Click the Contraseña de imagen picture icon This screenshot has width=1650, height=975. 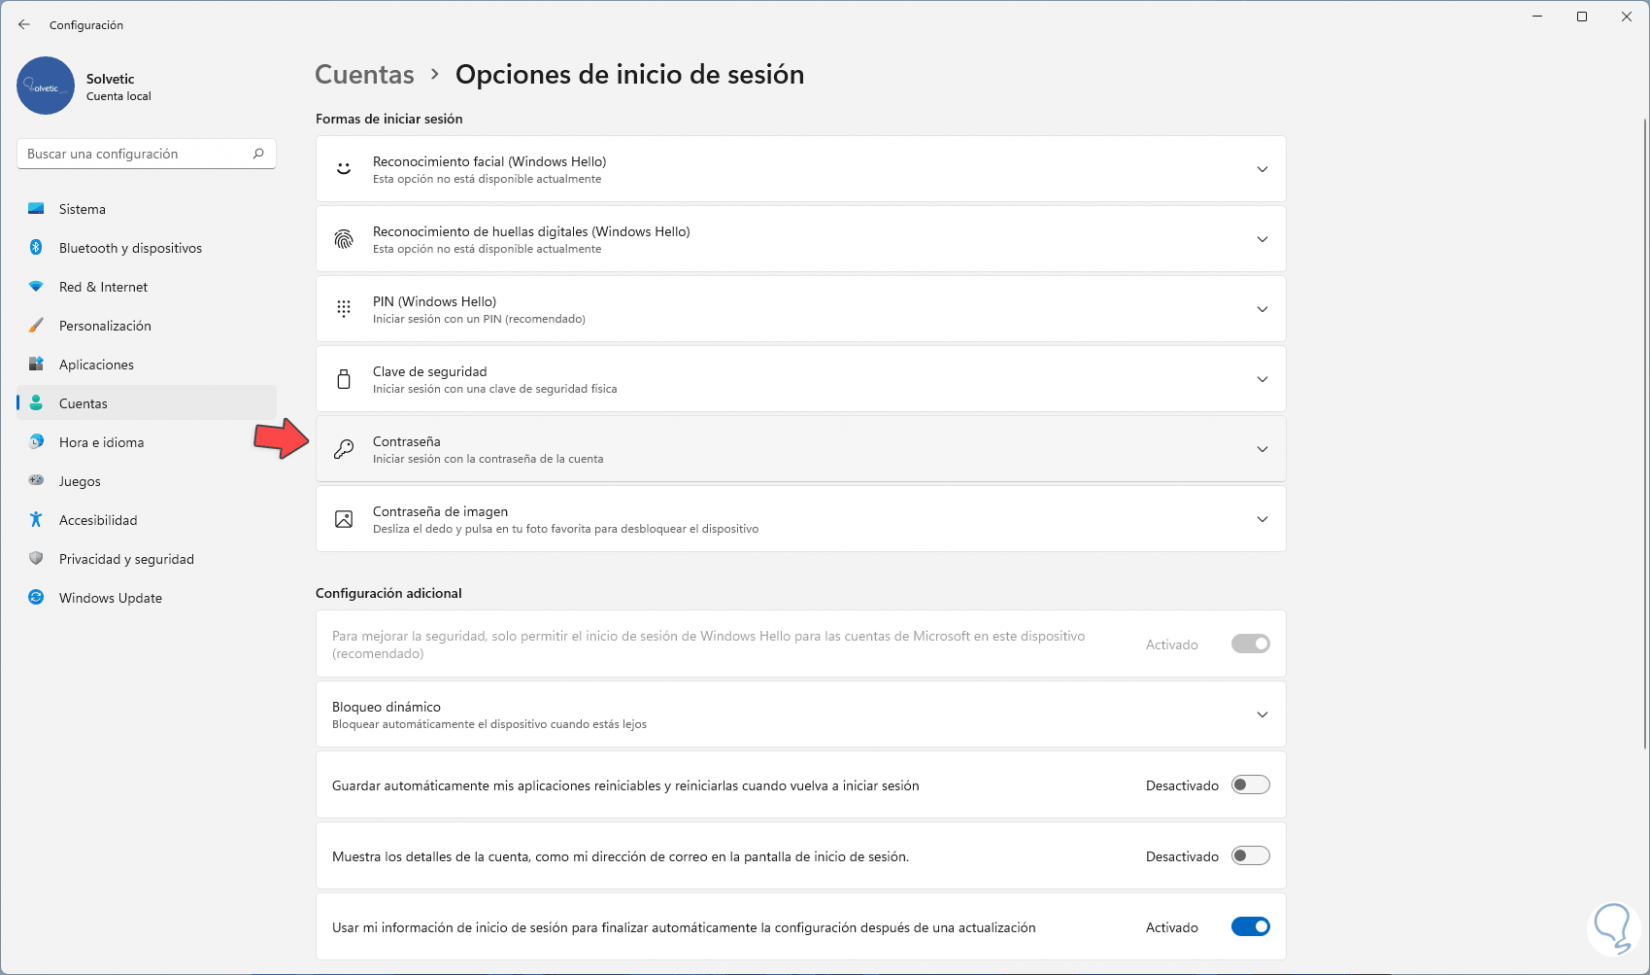click(x=344, y=519)
